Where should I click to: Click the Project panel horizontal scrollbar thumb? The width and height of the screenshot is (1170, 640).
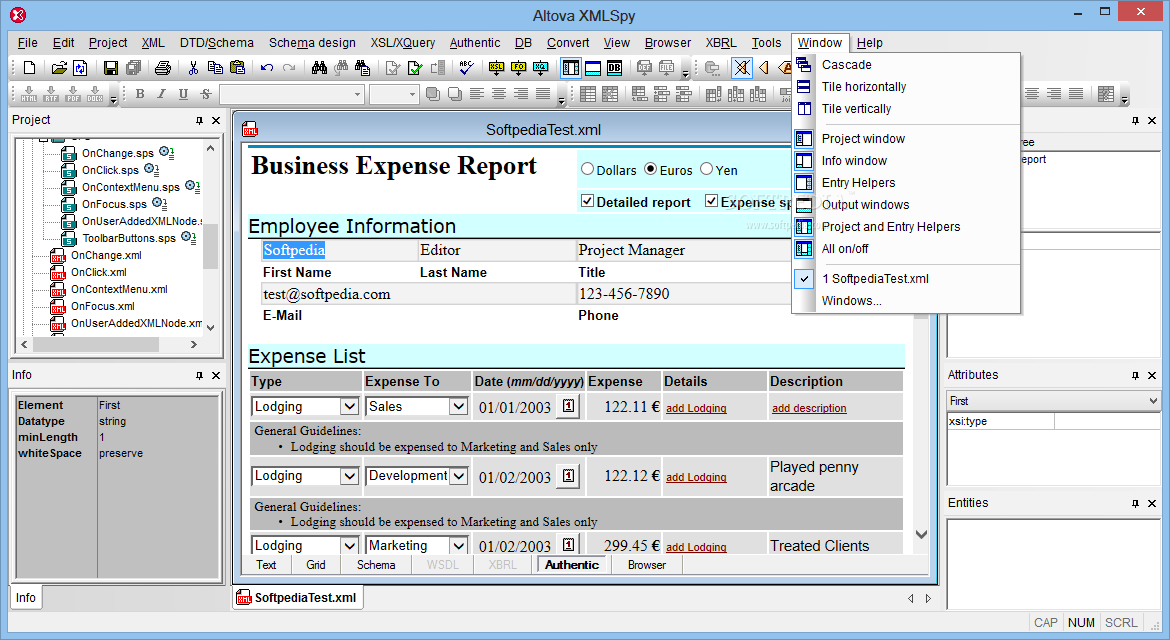click(94, 345)
